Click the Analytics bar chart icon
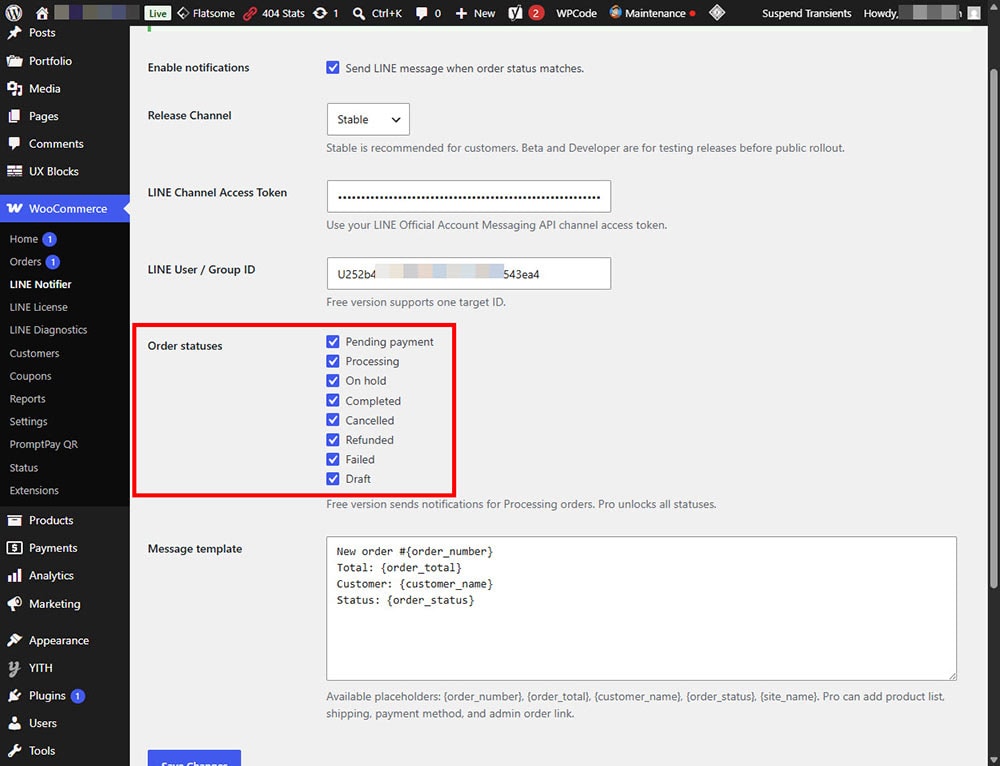This screenshot has width=1000, height=766. 14,575
